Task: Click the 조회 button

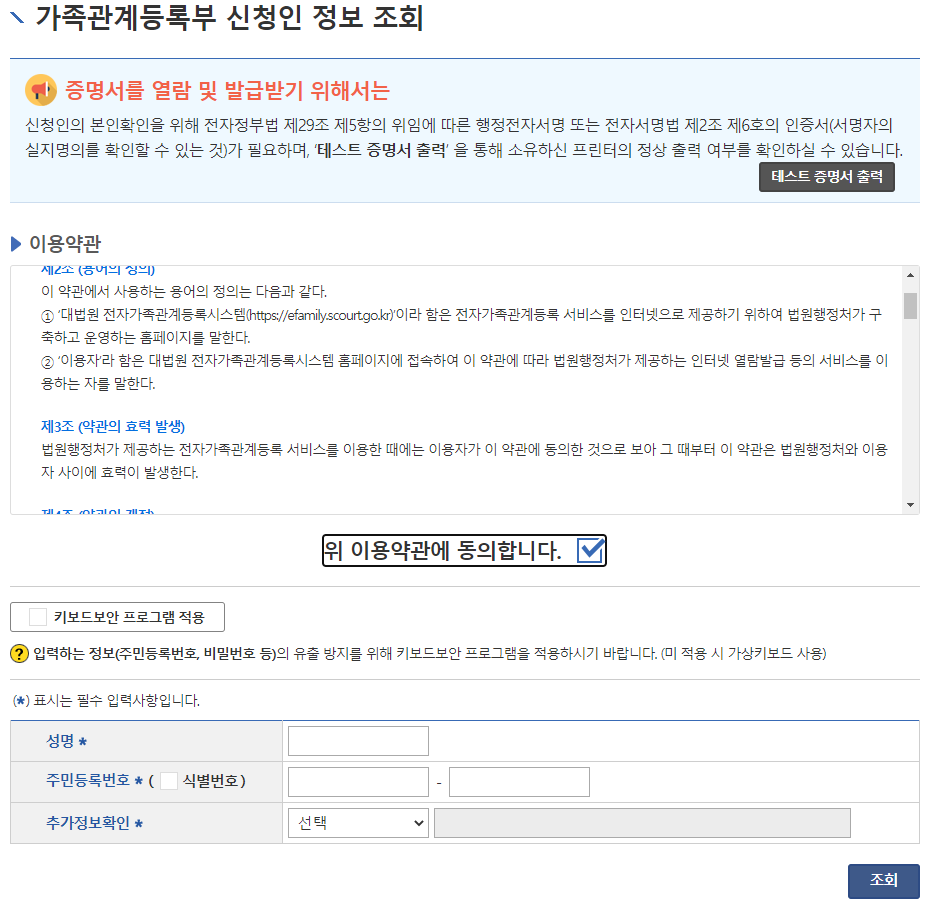Action: [884, 880]
